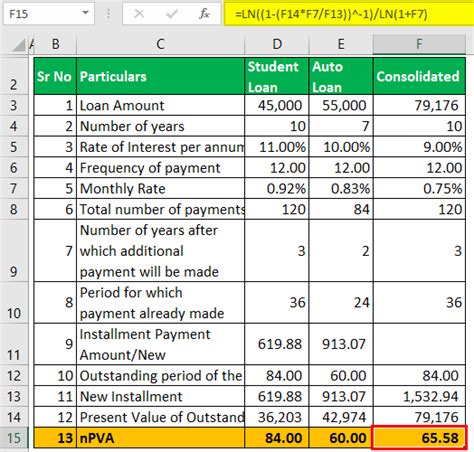Select the Consolidated nPVA cell 65.58

419,438
